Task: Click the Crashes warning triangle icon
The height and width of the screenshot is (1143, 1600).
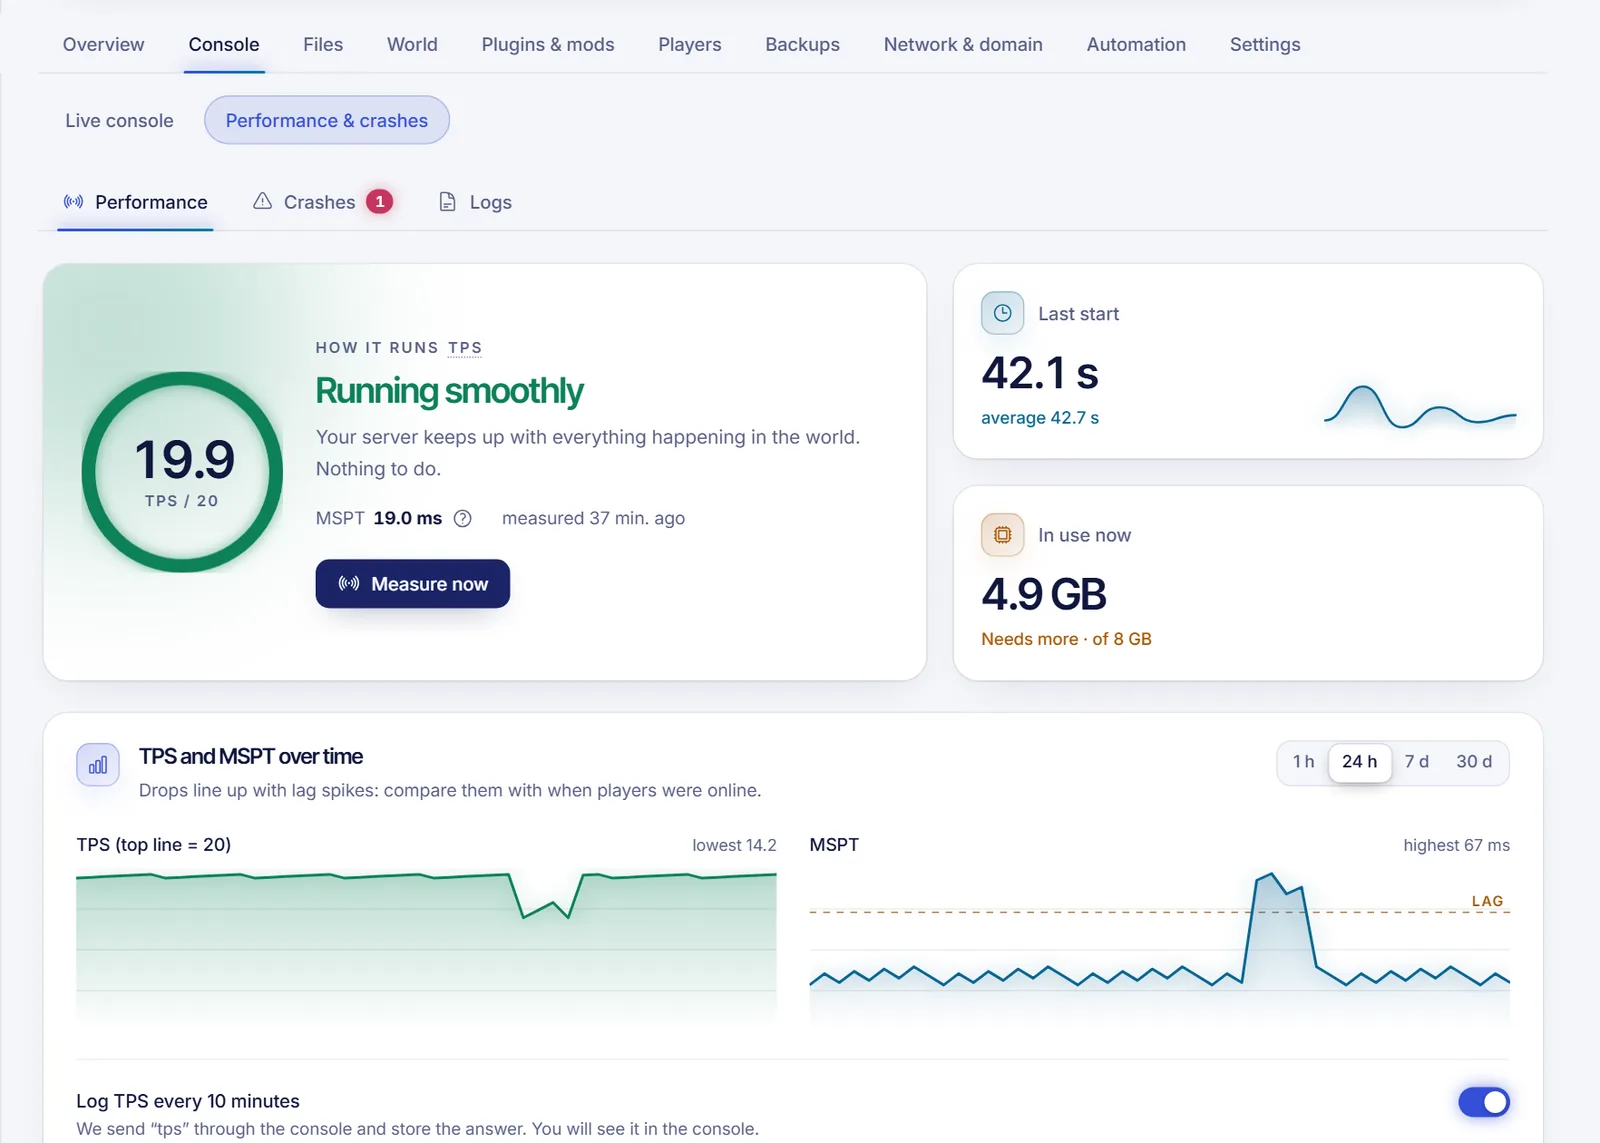Action: (262, 201)
